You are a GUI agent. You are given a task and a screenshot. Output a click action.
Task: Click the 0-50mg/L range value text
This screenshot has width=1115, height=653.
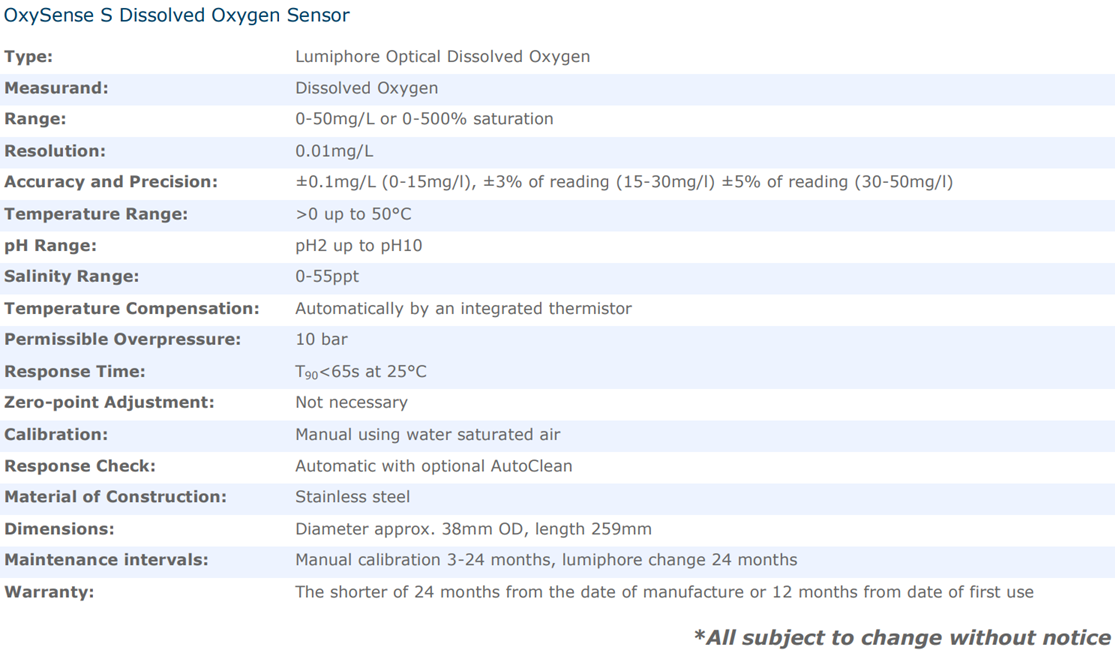point(424,119)
